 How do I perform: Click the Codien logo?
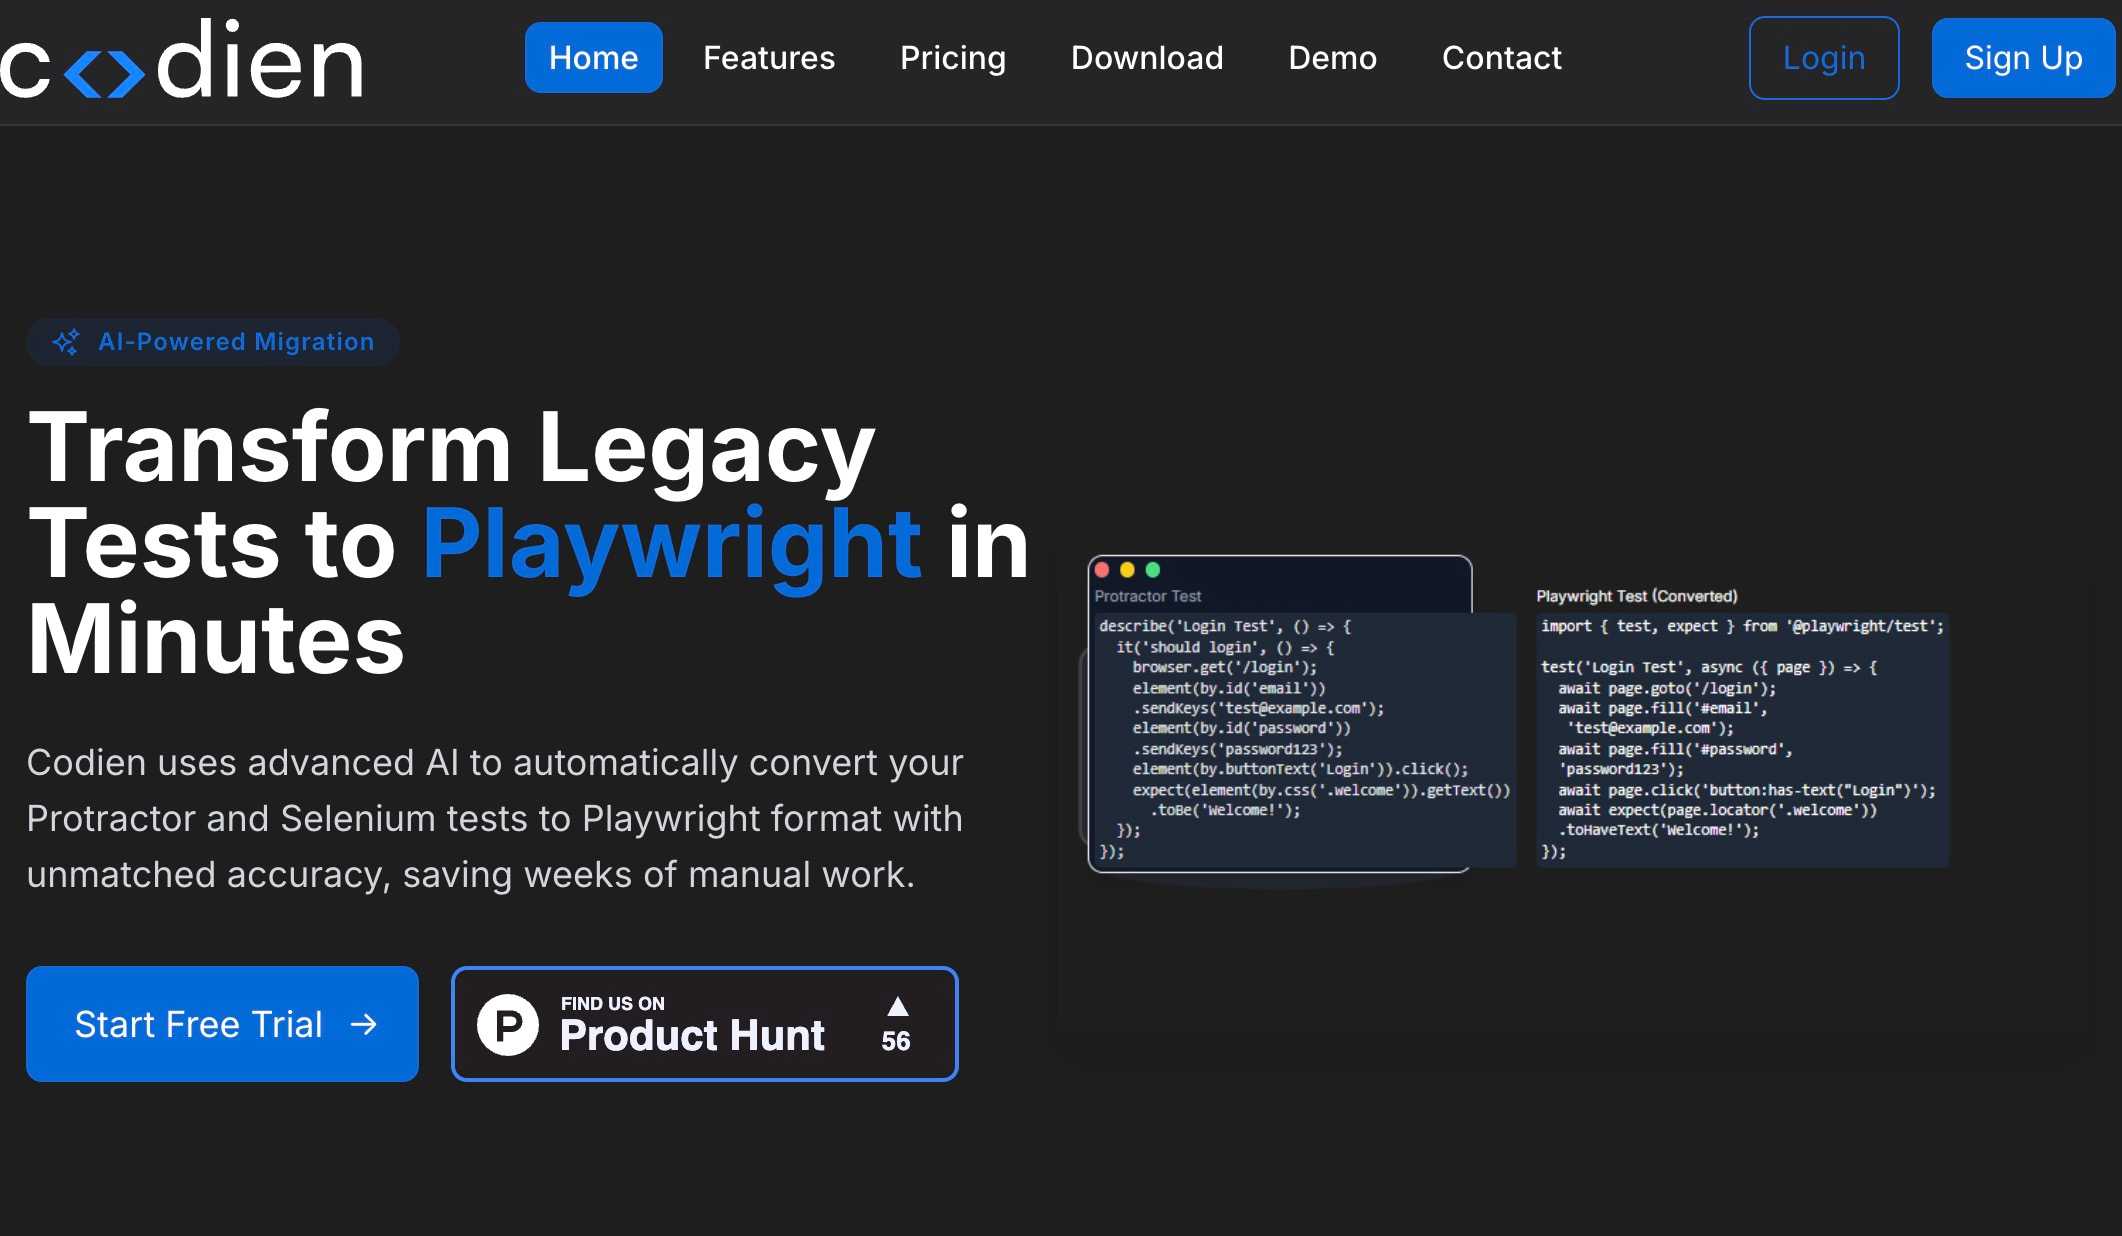[x=182, y=60]
